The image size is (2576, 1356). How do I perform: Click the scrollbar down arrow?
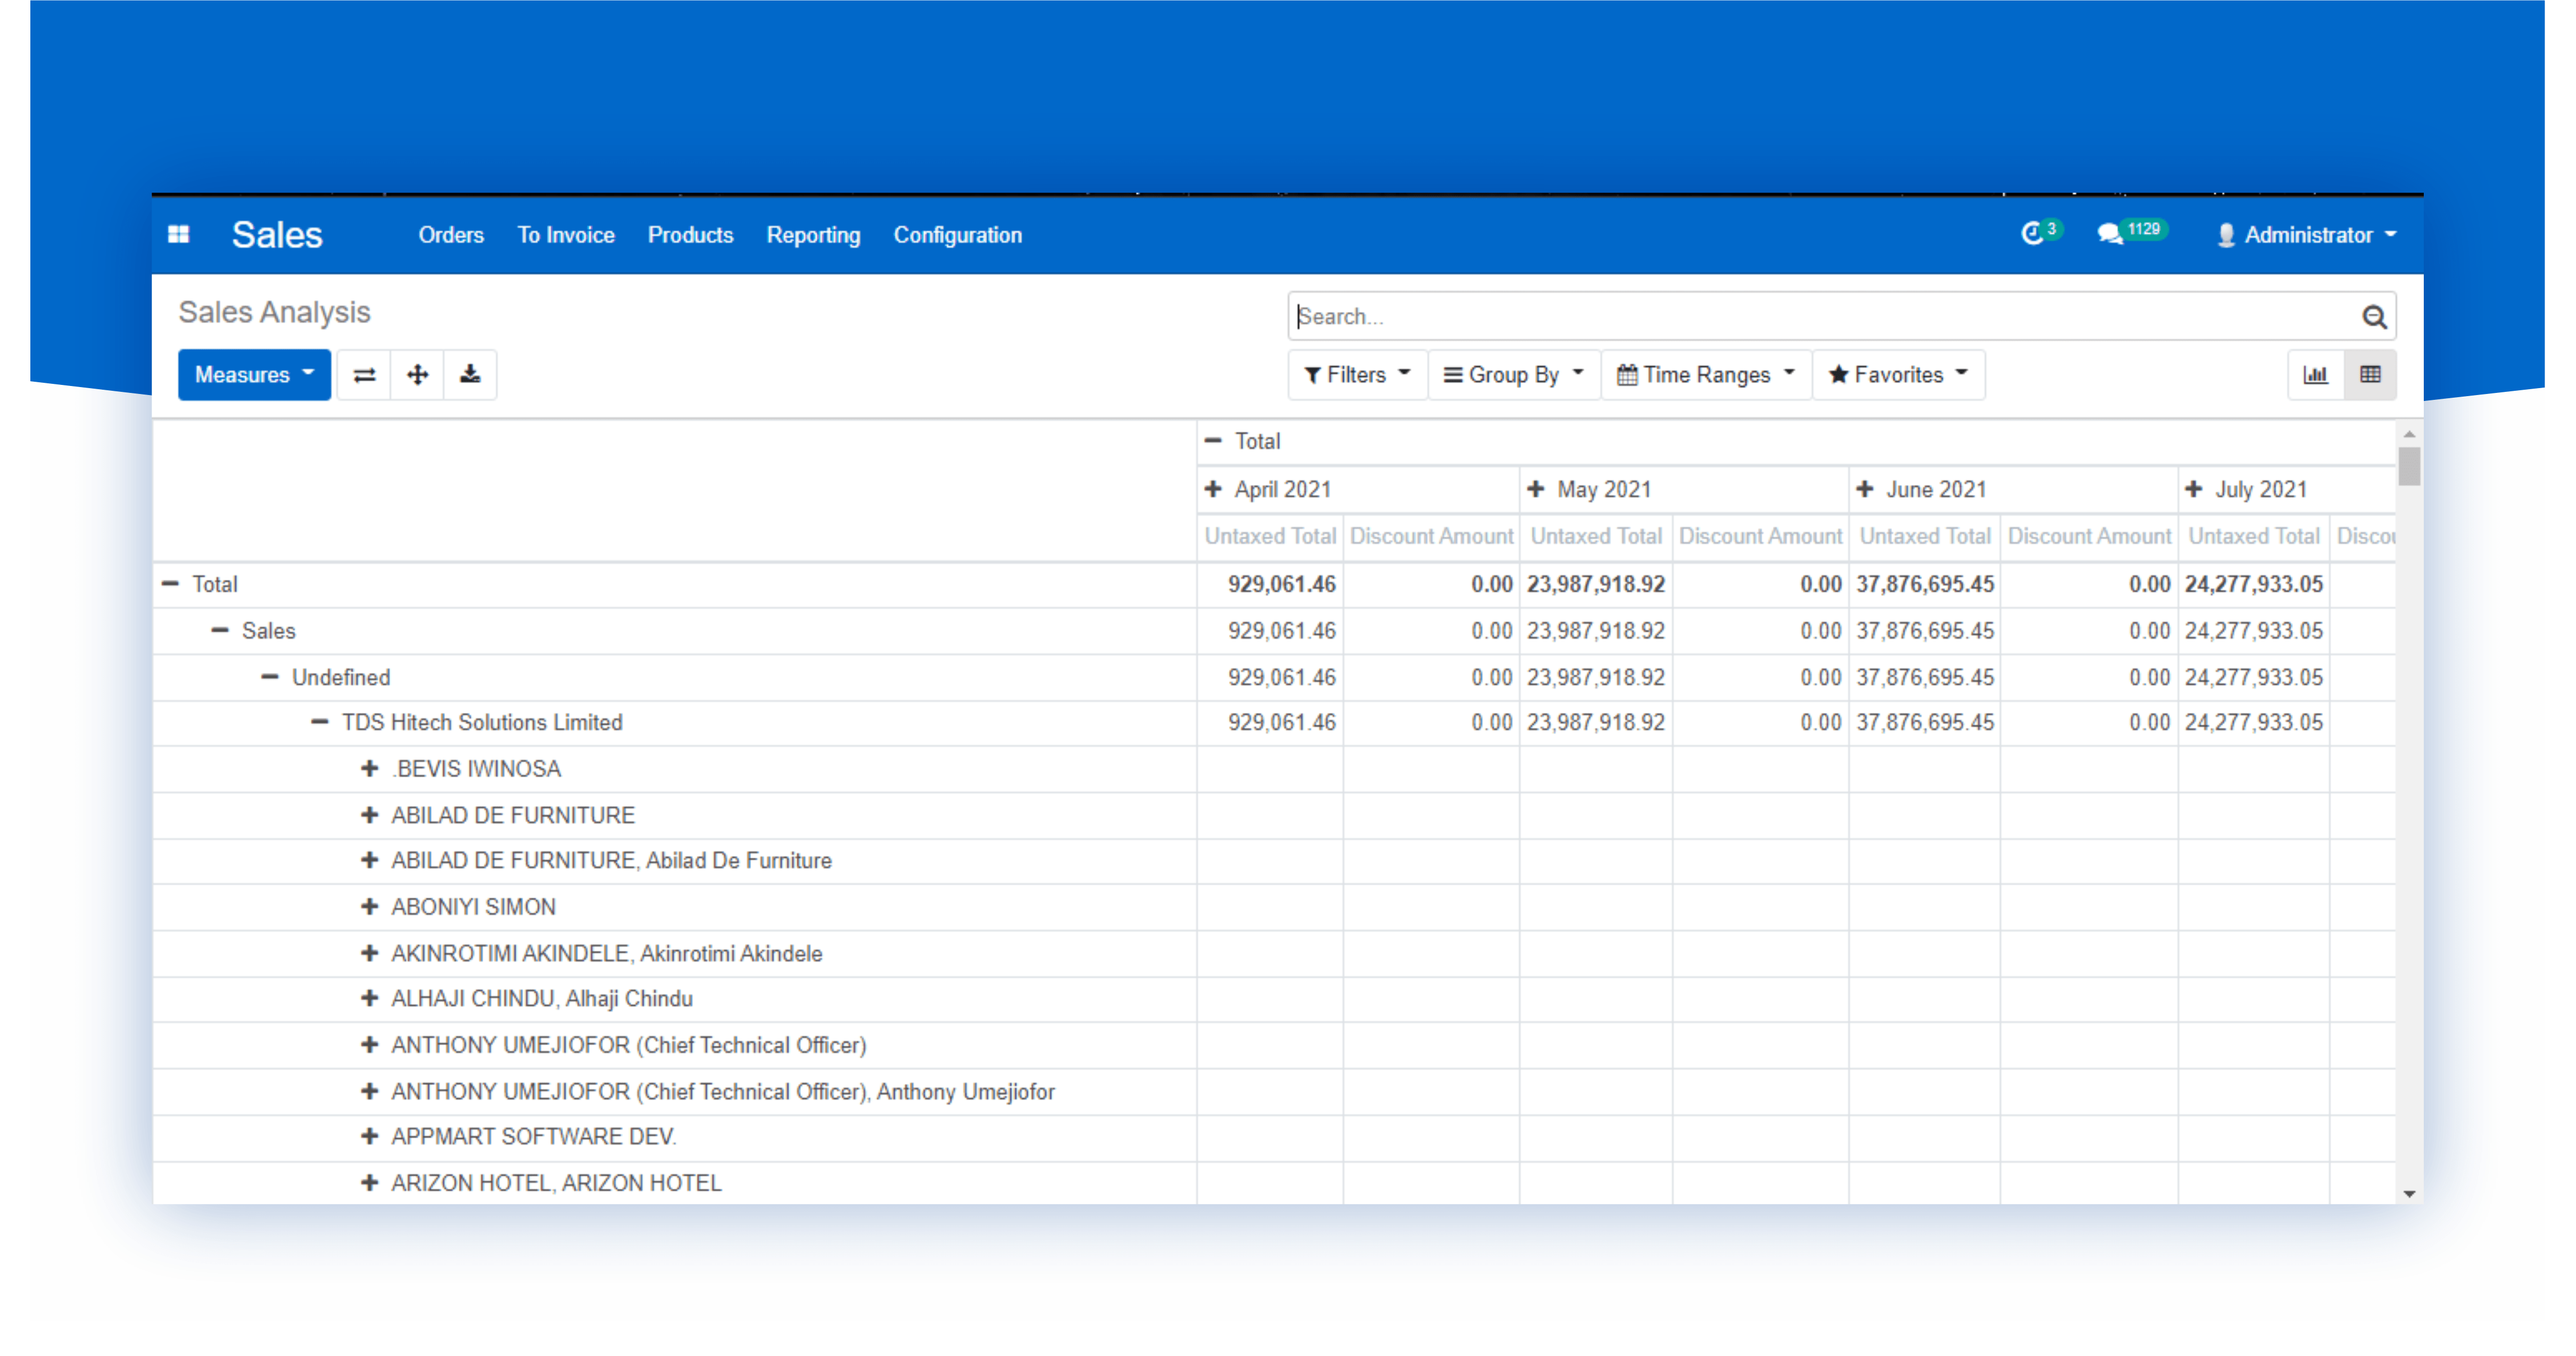click(x=2409, y=1194)
